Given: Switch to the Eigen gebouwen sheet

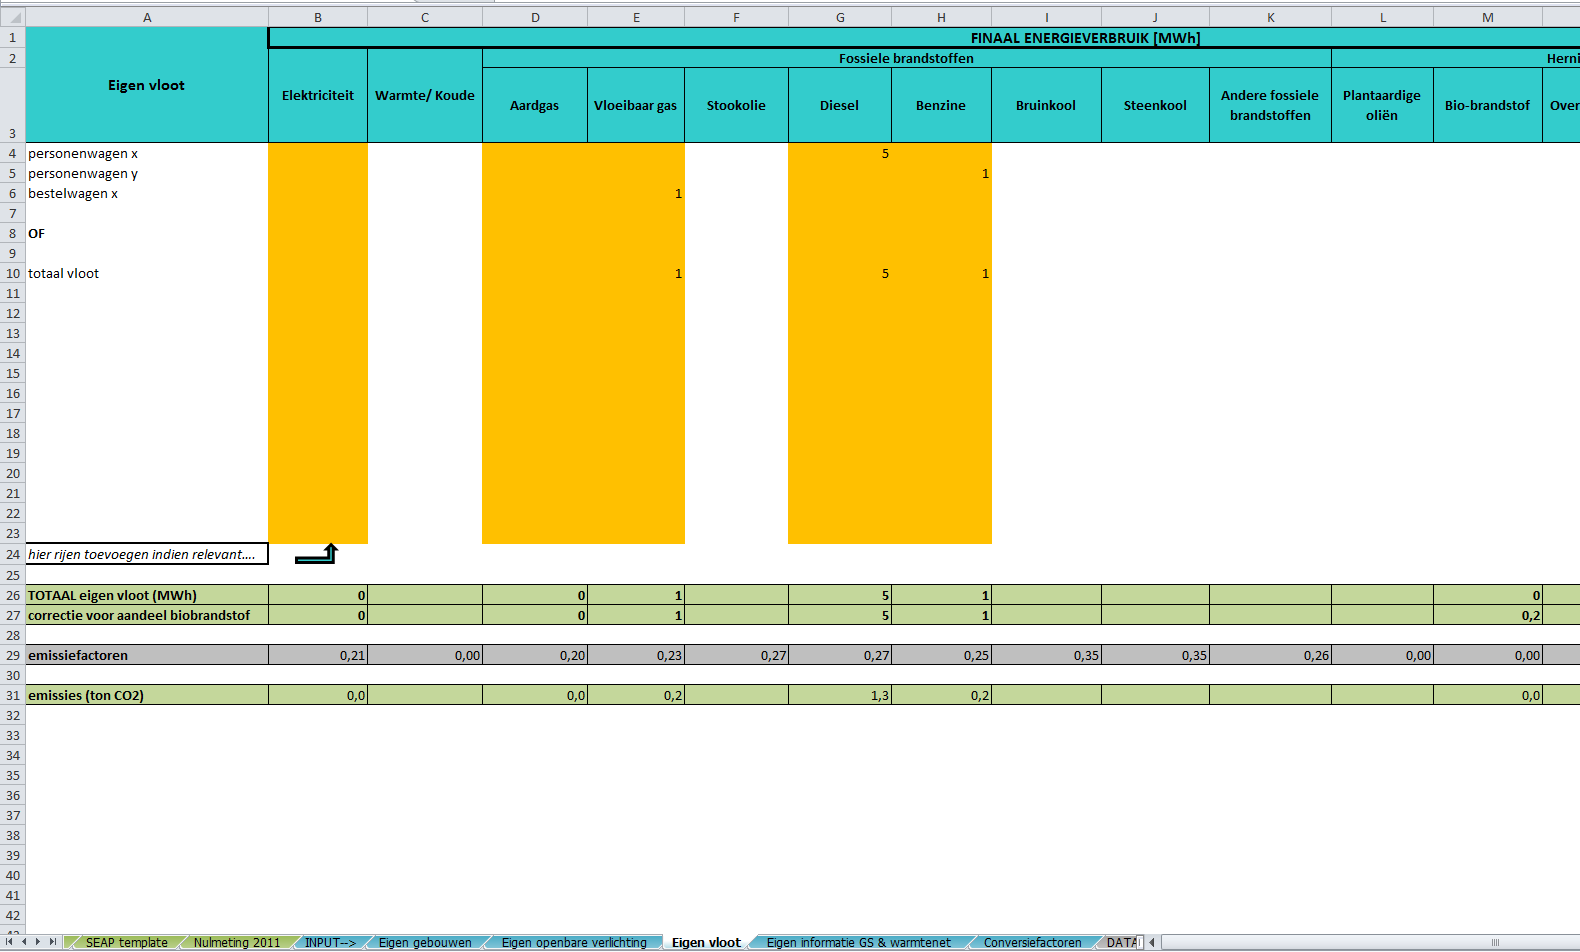Looking at the screenshot, I should 425,942.
